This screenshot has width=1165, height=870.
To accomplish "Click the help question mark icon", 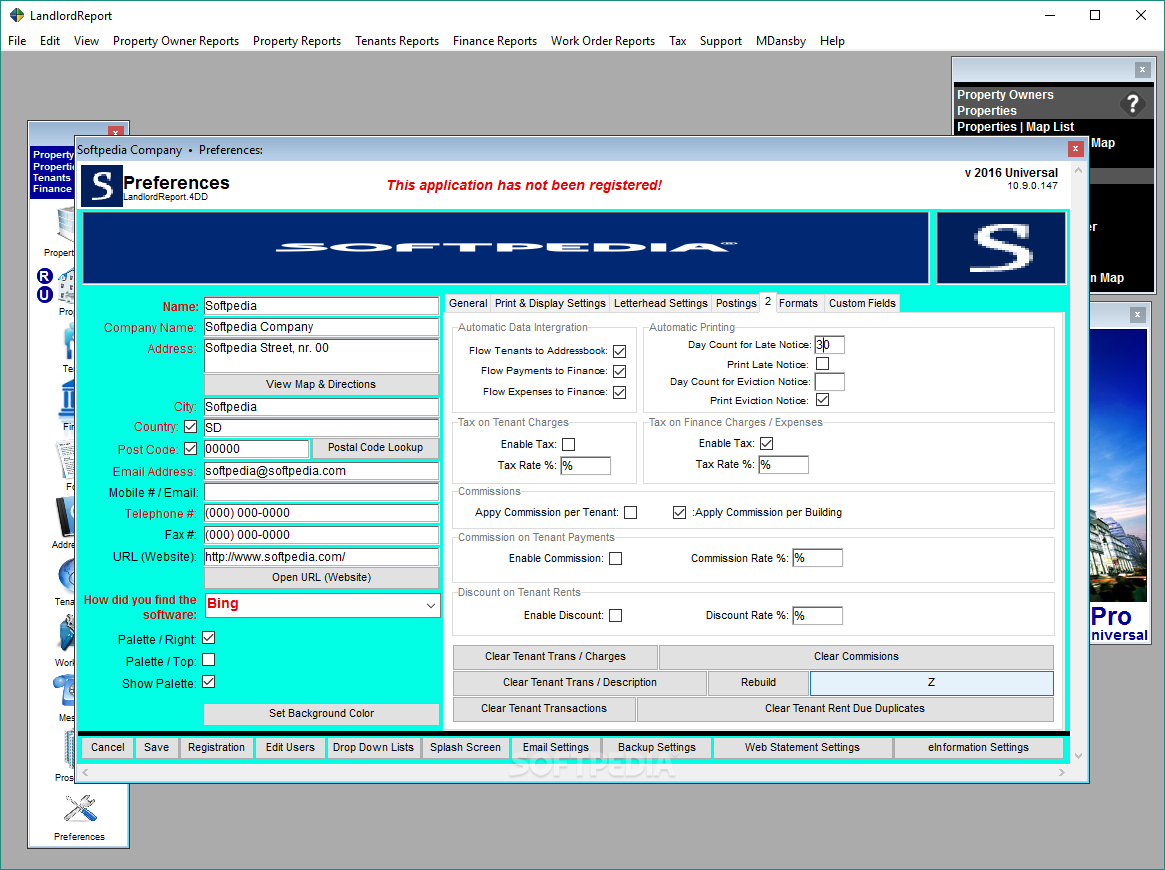I will tap(1132, 104).
